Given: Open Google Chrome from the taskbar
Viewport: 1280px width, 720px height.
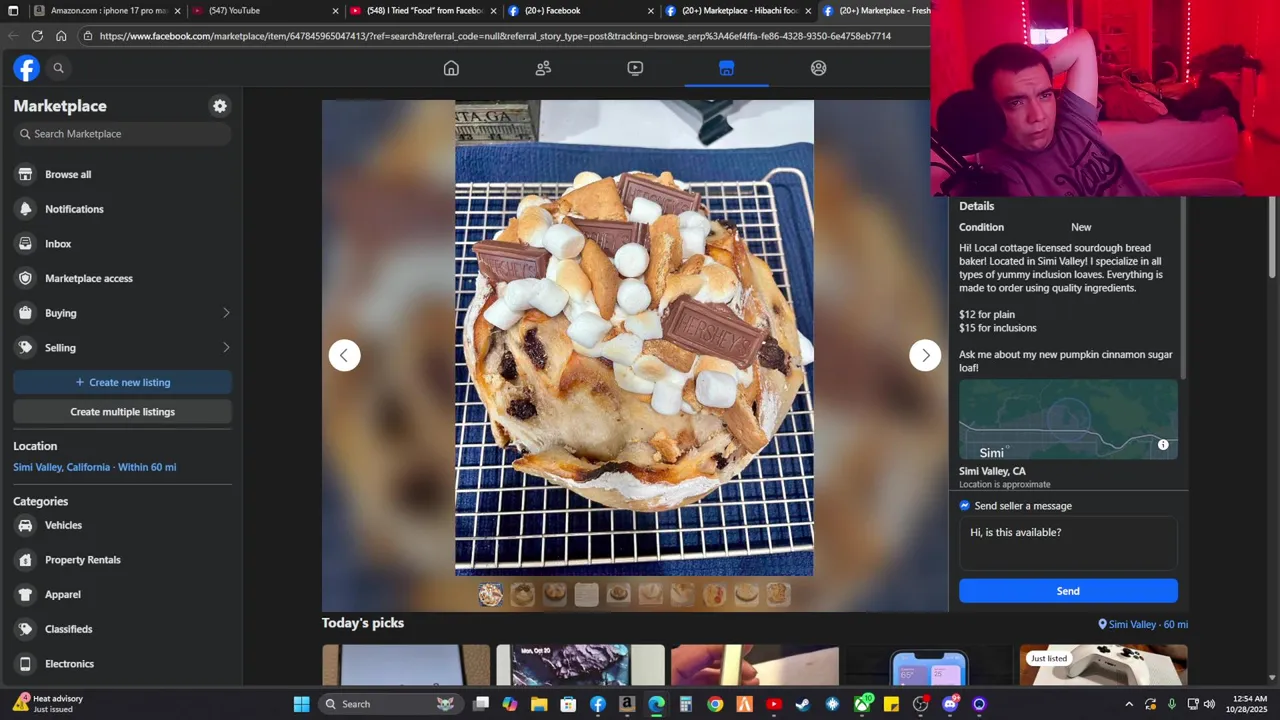Looking at the screenshot, I should coord(715,704).
